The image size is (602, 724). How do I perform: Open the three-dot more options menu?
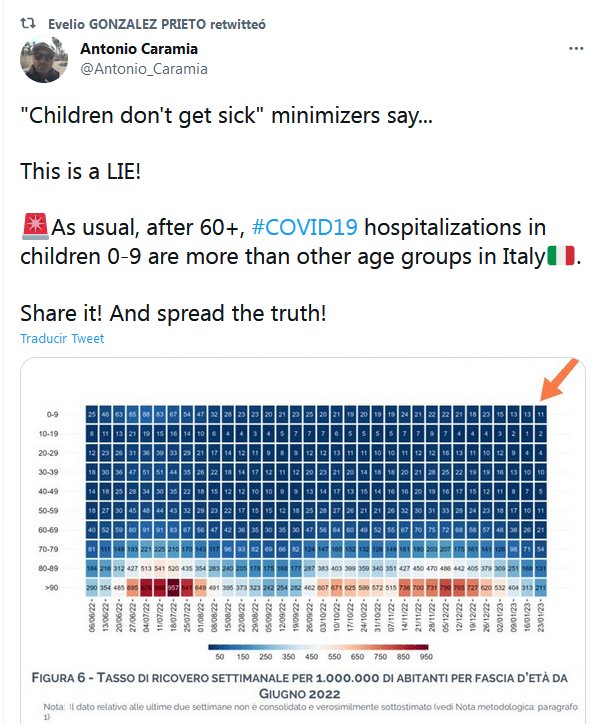click(x=575, y=49)
